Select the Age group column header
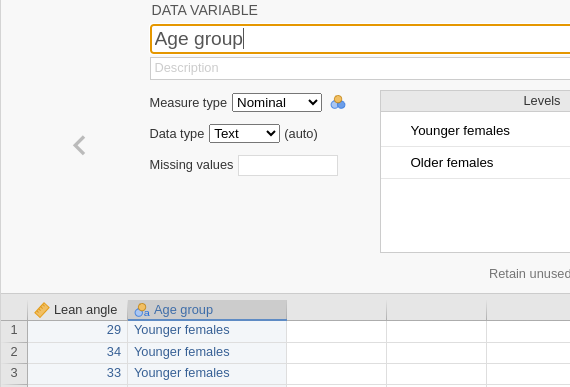This screenshot has height=387, width=570. [207, 310]
